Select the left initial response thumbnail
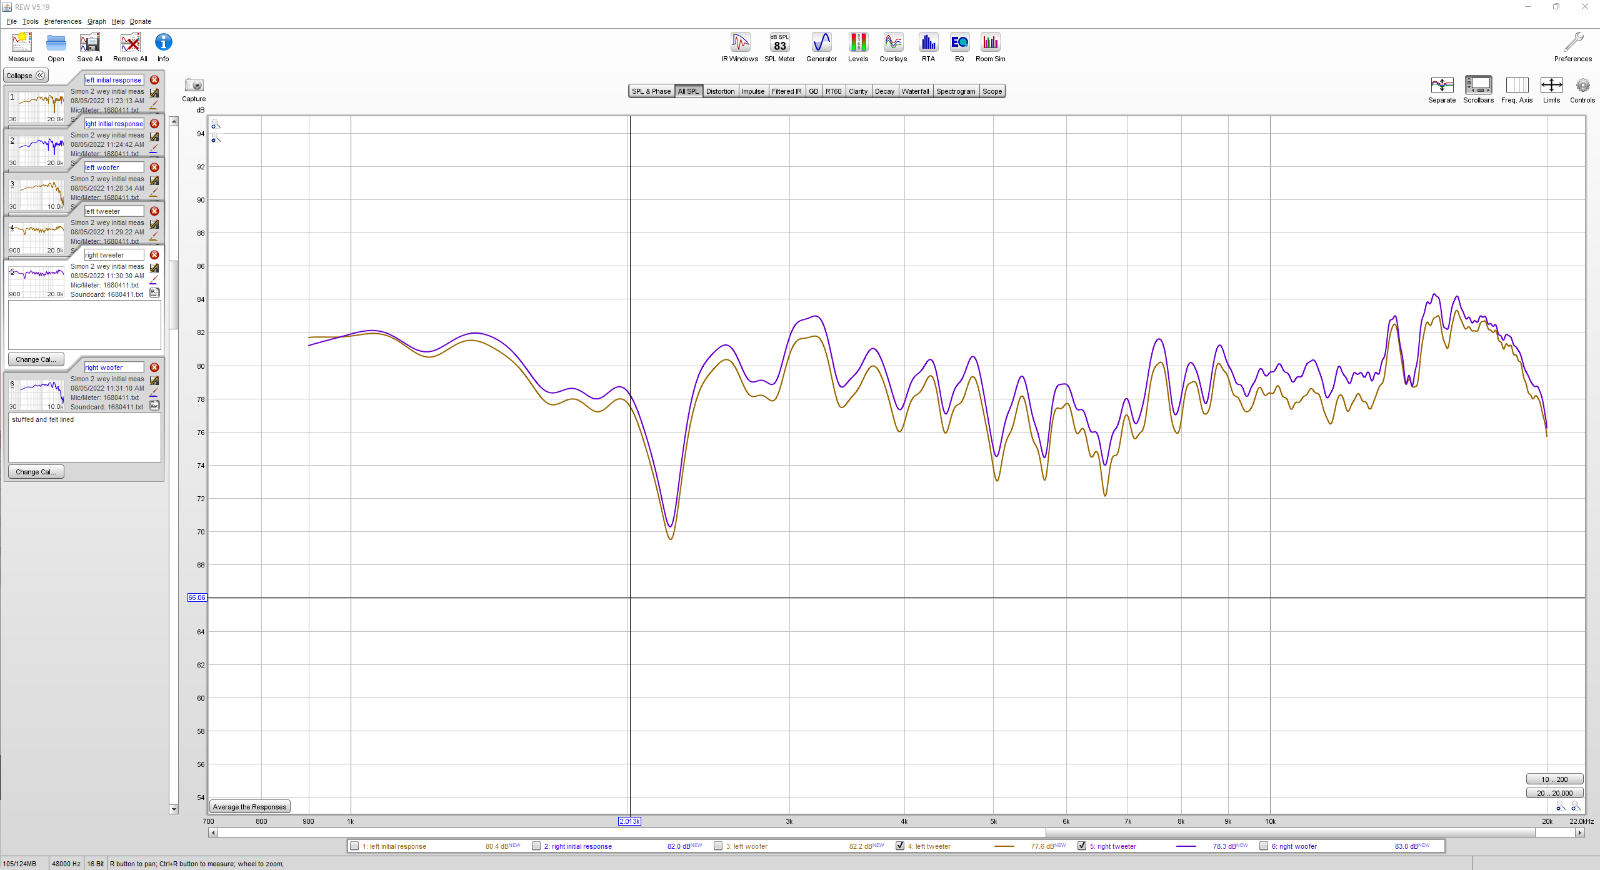 (36, 106)
